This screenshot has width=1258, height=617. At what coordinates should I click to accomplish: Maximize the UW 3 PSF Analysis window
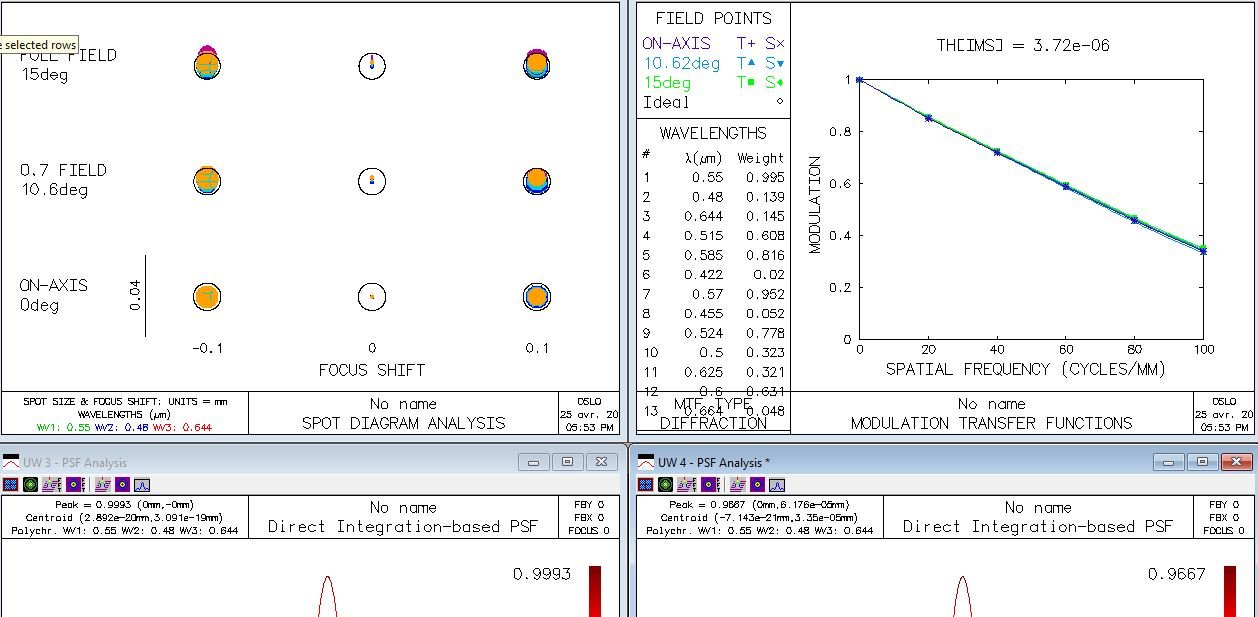pyautogui.click(x=567, y=462)
